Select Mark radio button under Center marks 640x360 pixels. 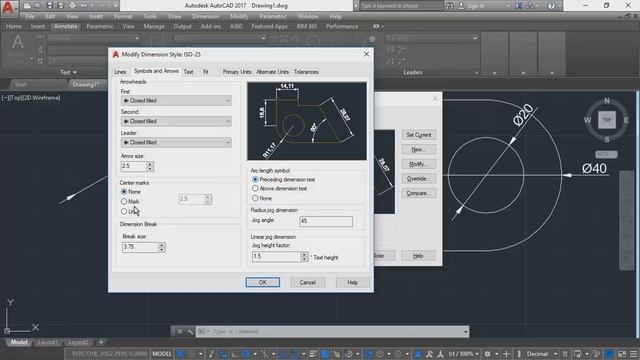pyautogui.click(x=124, y=201)
